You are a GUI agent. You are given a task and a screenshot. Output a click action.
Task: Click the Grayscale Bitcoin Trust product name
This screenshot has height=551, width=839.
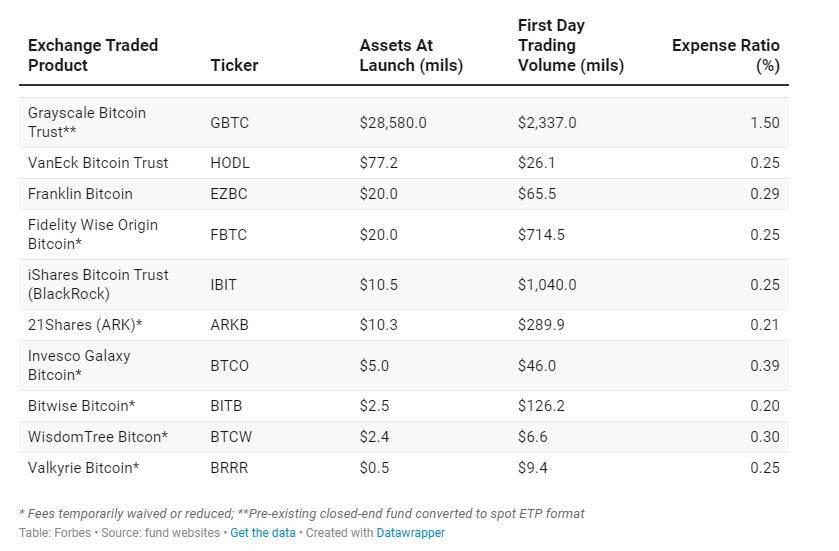point(87,122)
